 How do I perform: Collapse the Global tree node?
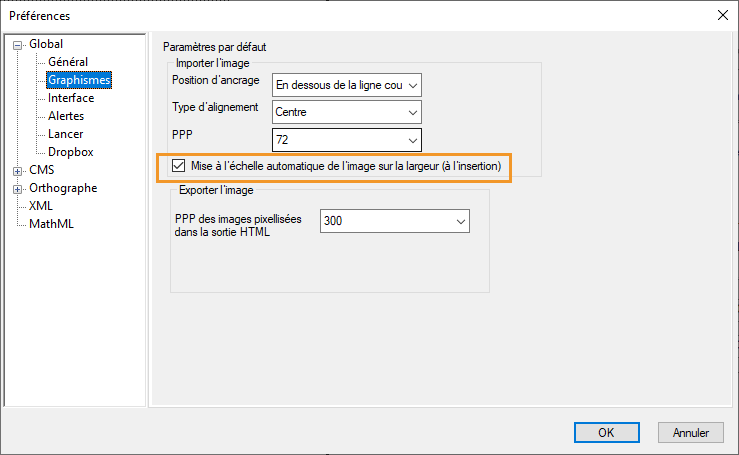pyautogui.click(x=17, y=44)
